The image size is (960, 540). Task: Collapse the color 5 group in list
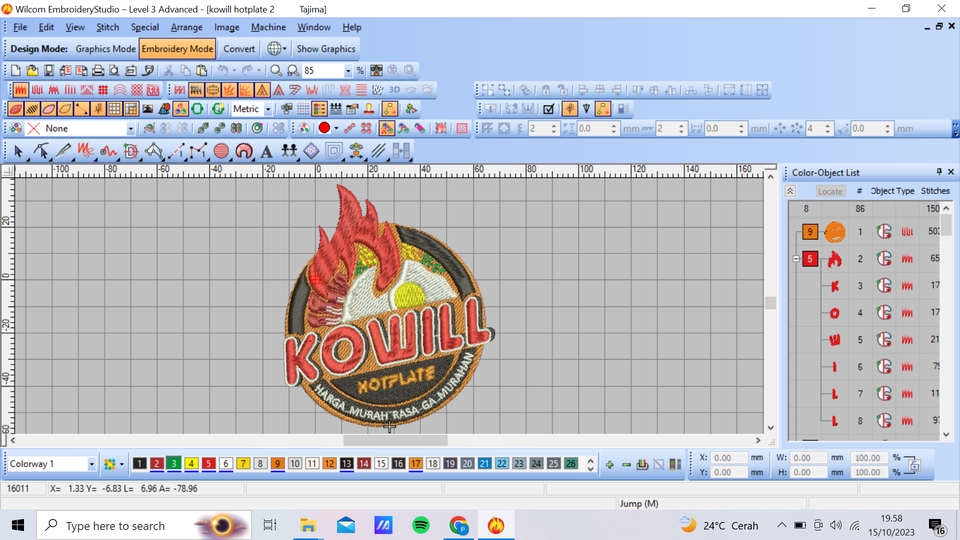click(796, 259)
